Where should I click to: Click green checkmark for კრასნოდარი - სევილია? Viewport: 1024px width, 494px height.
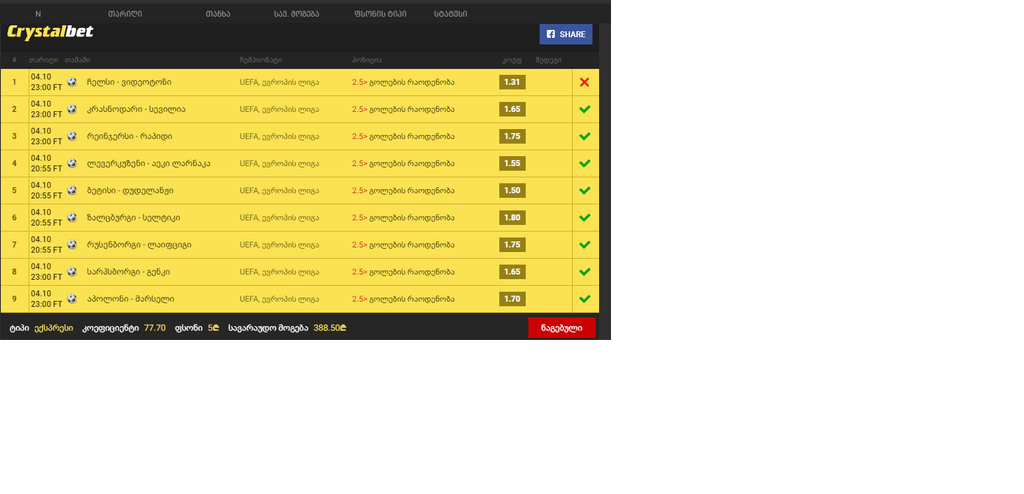584,109
